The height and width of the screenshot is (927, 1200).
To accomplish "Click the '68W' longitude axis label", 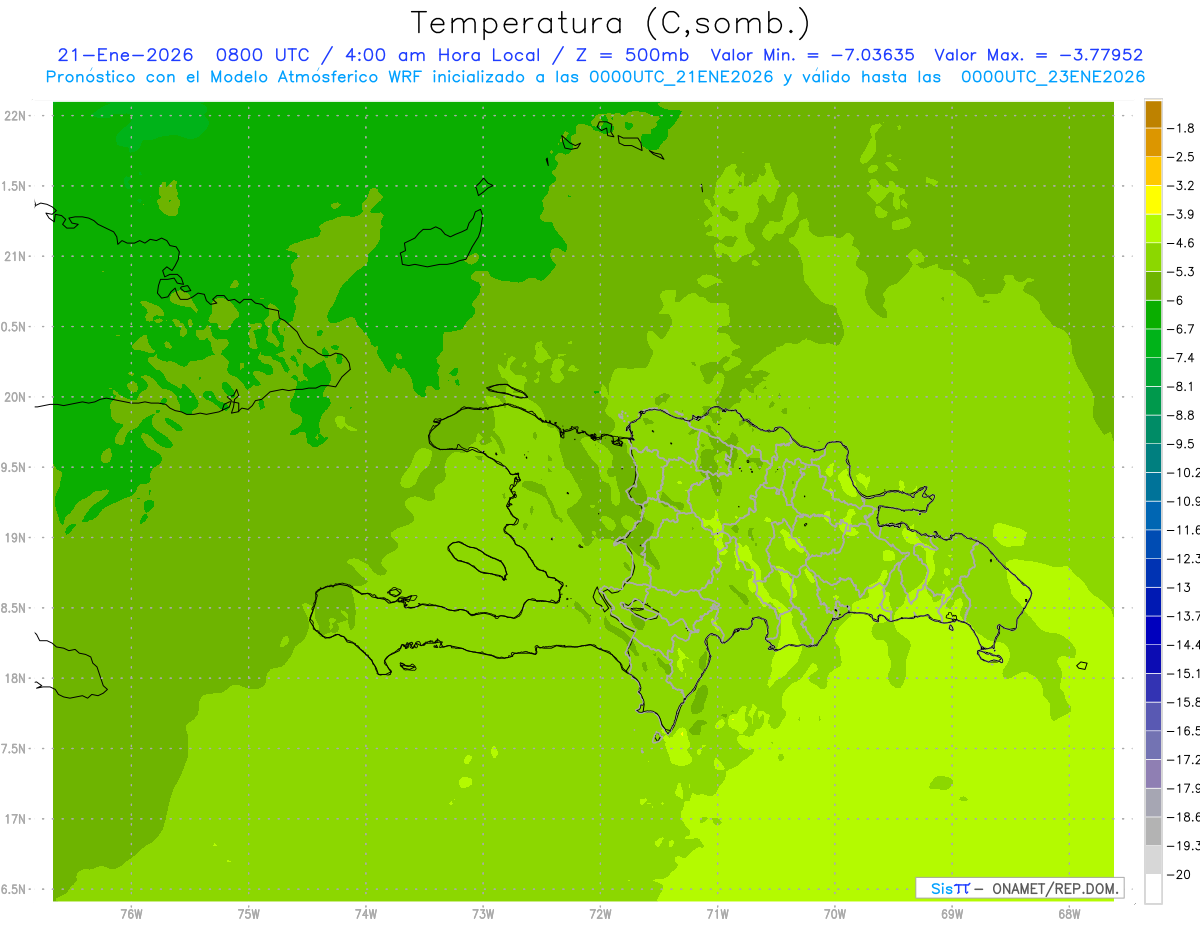I will coord(1069,914).
